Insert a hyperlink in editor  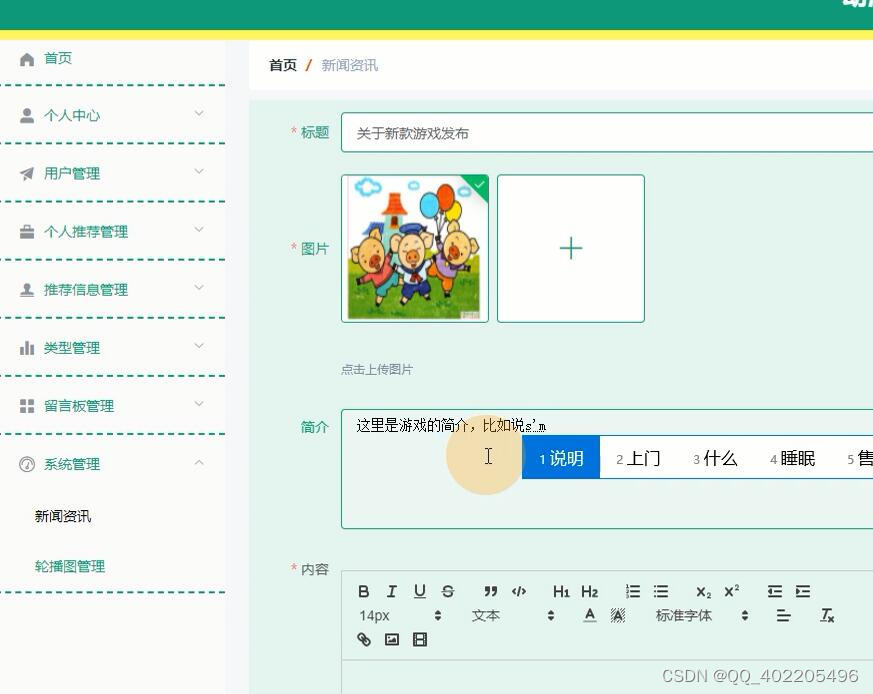pos(364,639)
